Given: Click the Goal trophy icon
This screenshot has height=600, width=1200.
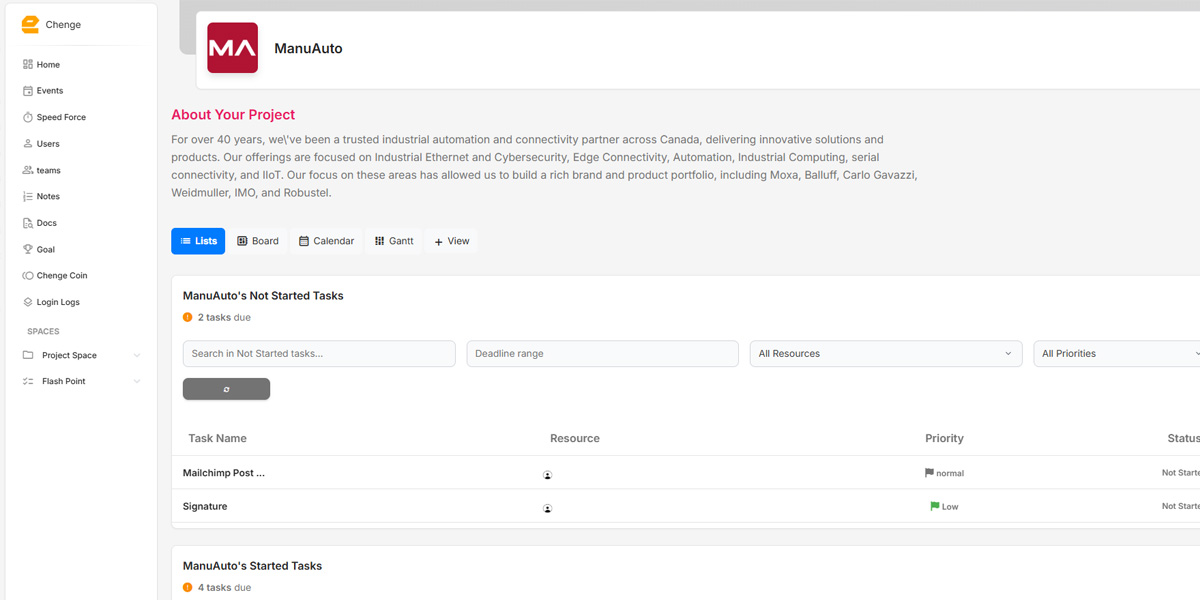Looking at the screenshot, I should tap(28, 249).
